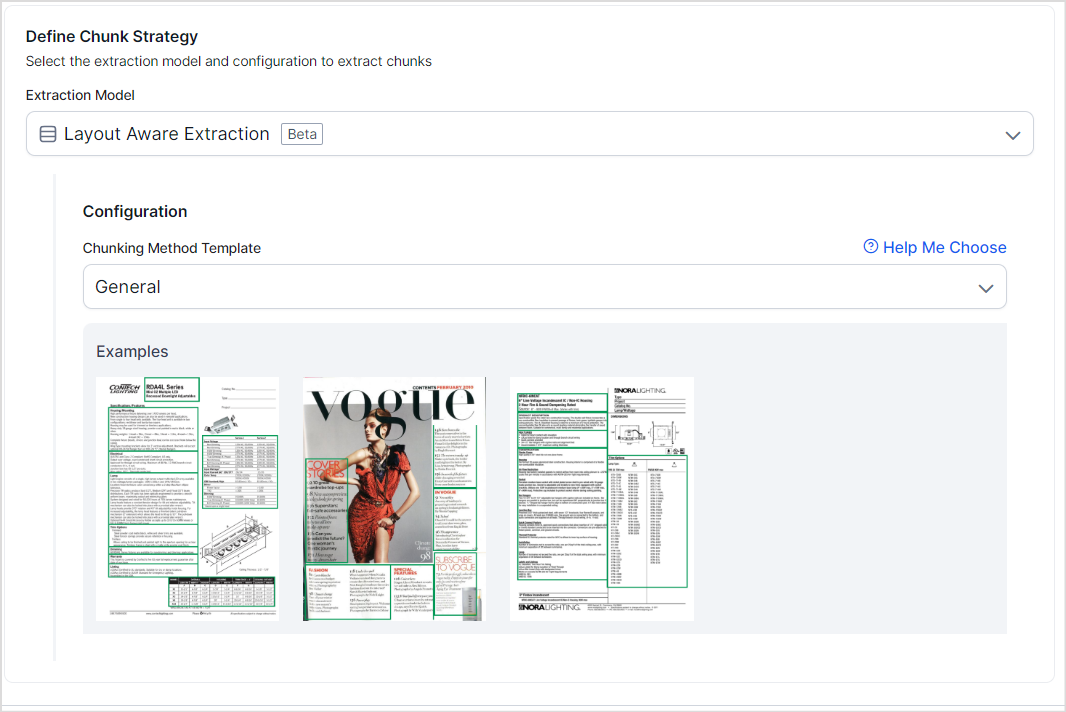The height and width of the screenshot is (712, 1066).
Task: Open the Help Me Choose link
Action: [x=944, y=247]
